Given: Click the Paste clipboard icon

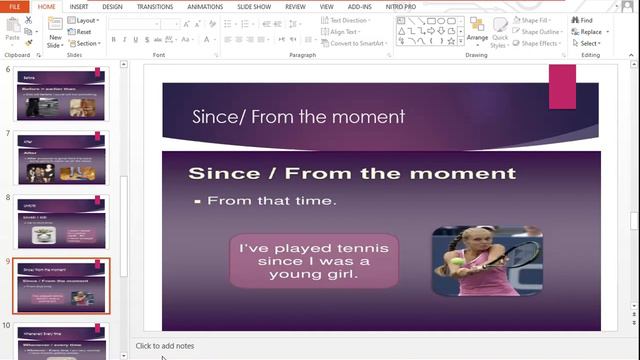Looking at the screenshot, I should (x=13, y=25).
